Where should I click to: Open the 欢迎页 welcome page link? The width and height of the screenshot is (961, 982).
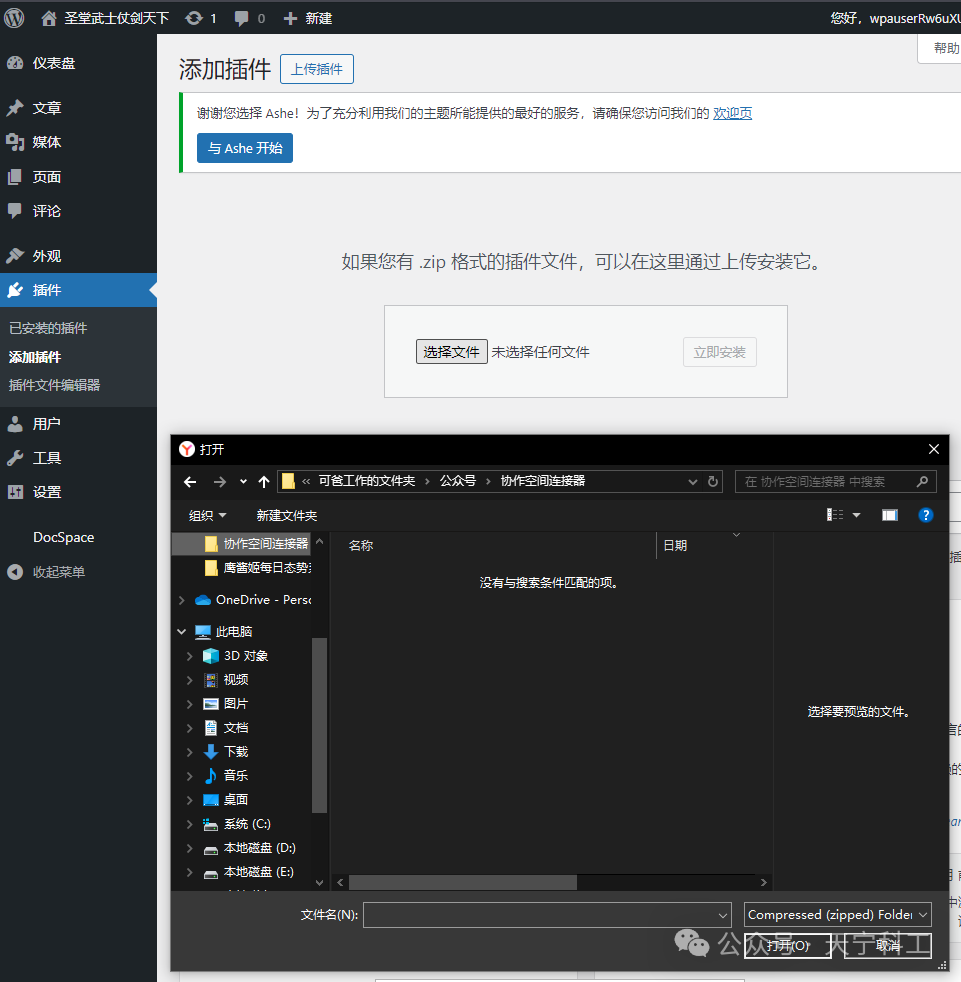(732, 113)
